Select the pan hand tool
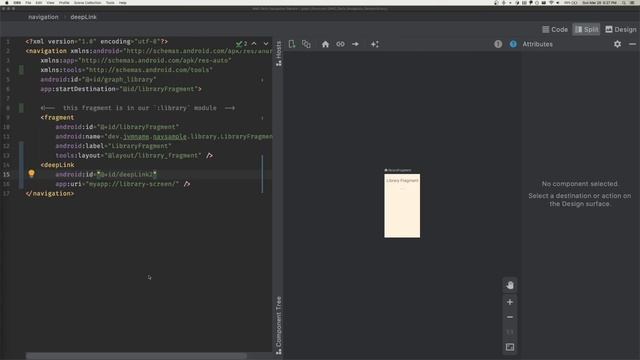 510,285
